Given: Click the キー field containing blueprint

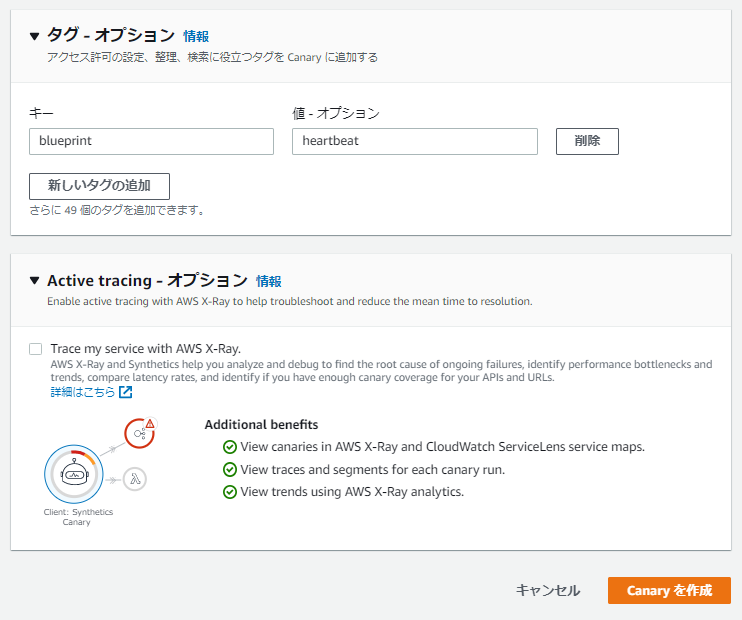Looking at the screenshot, I should 151,141.
